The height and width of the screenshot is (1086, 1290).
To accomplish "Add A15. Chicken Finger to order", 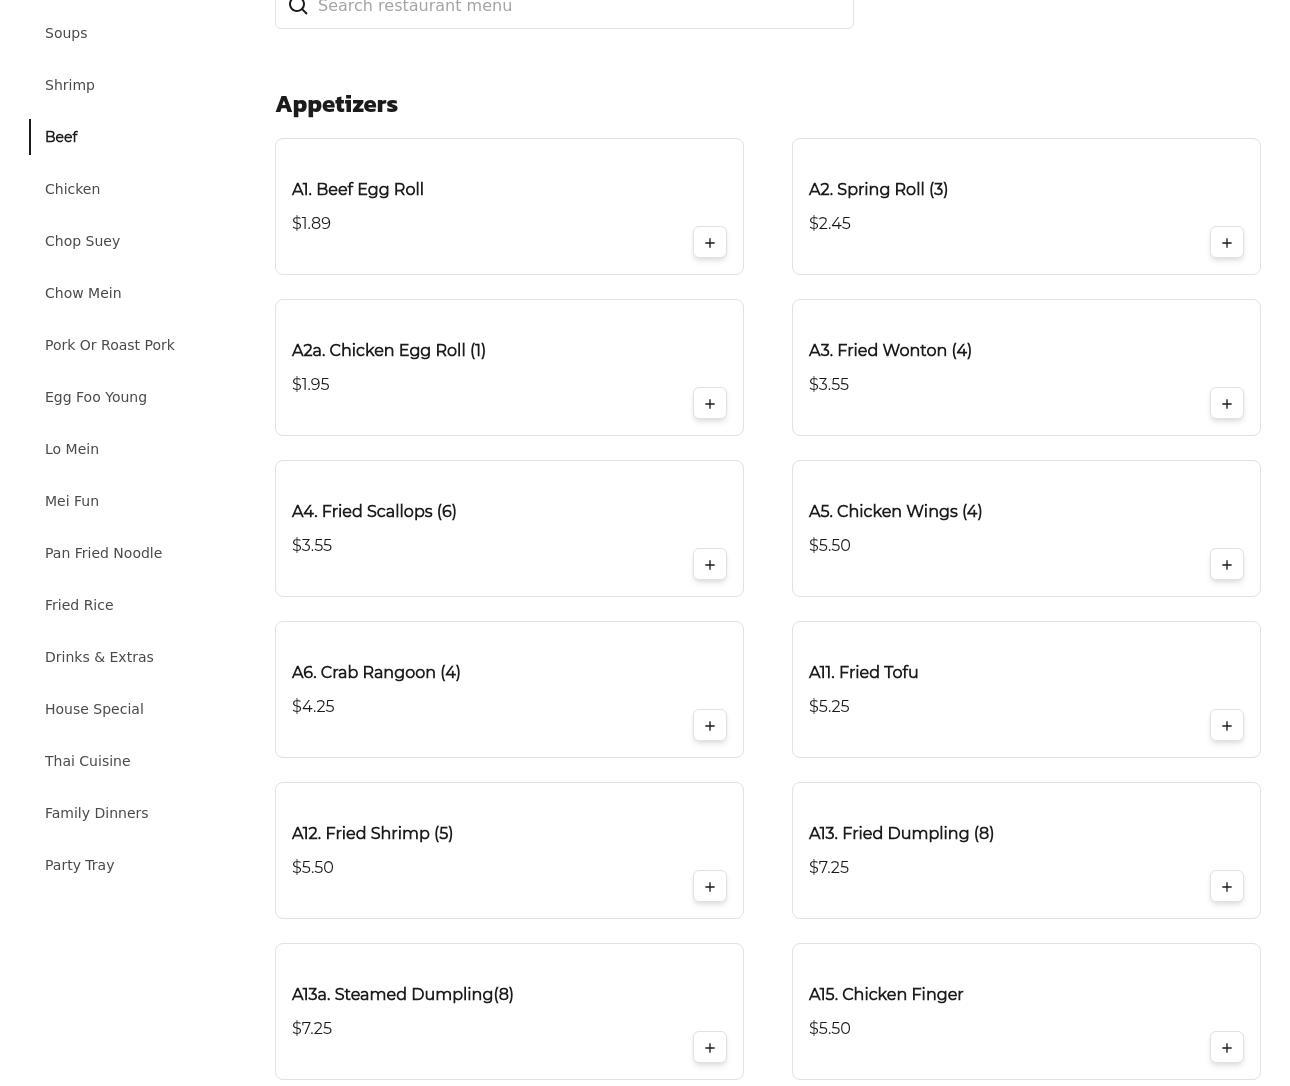I will point(1227,1048).
